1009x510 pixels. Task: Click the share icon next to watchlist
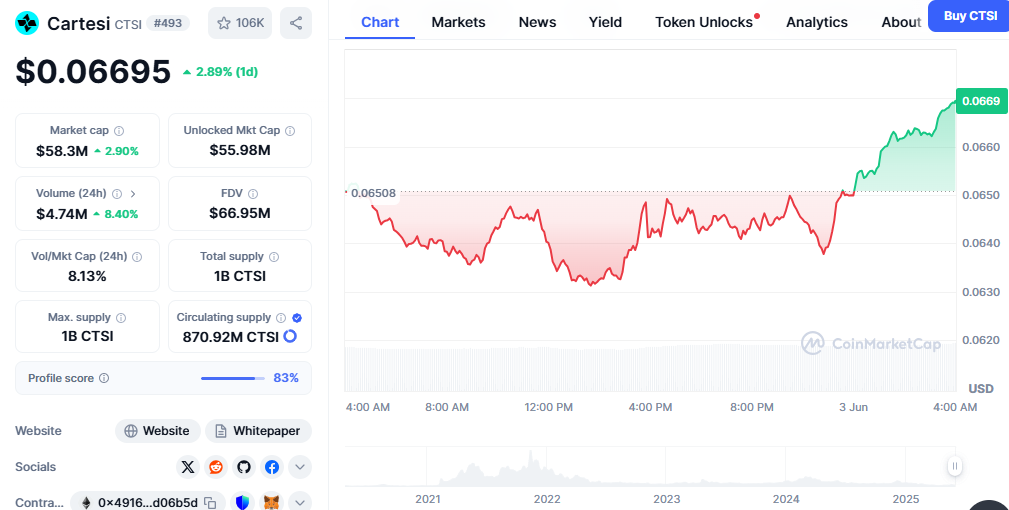(x=295, y=22)
